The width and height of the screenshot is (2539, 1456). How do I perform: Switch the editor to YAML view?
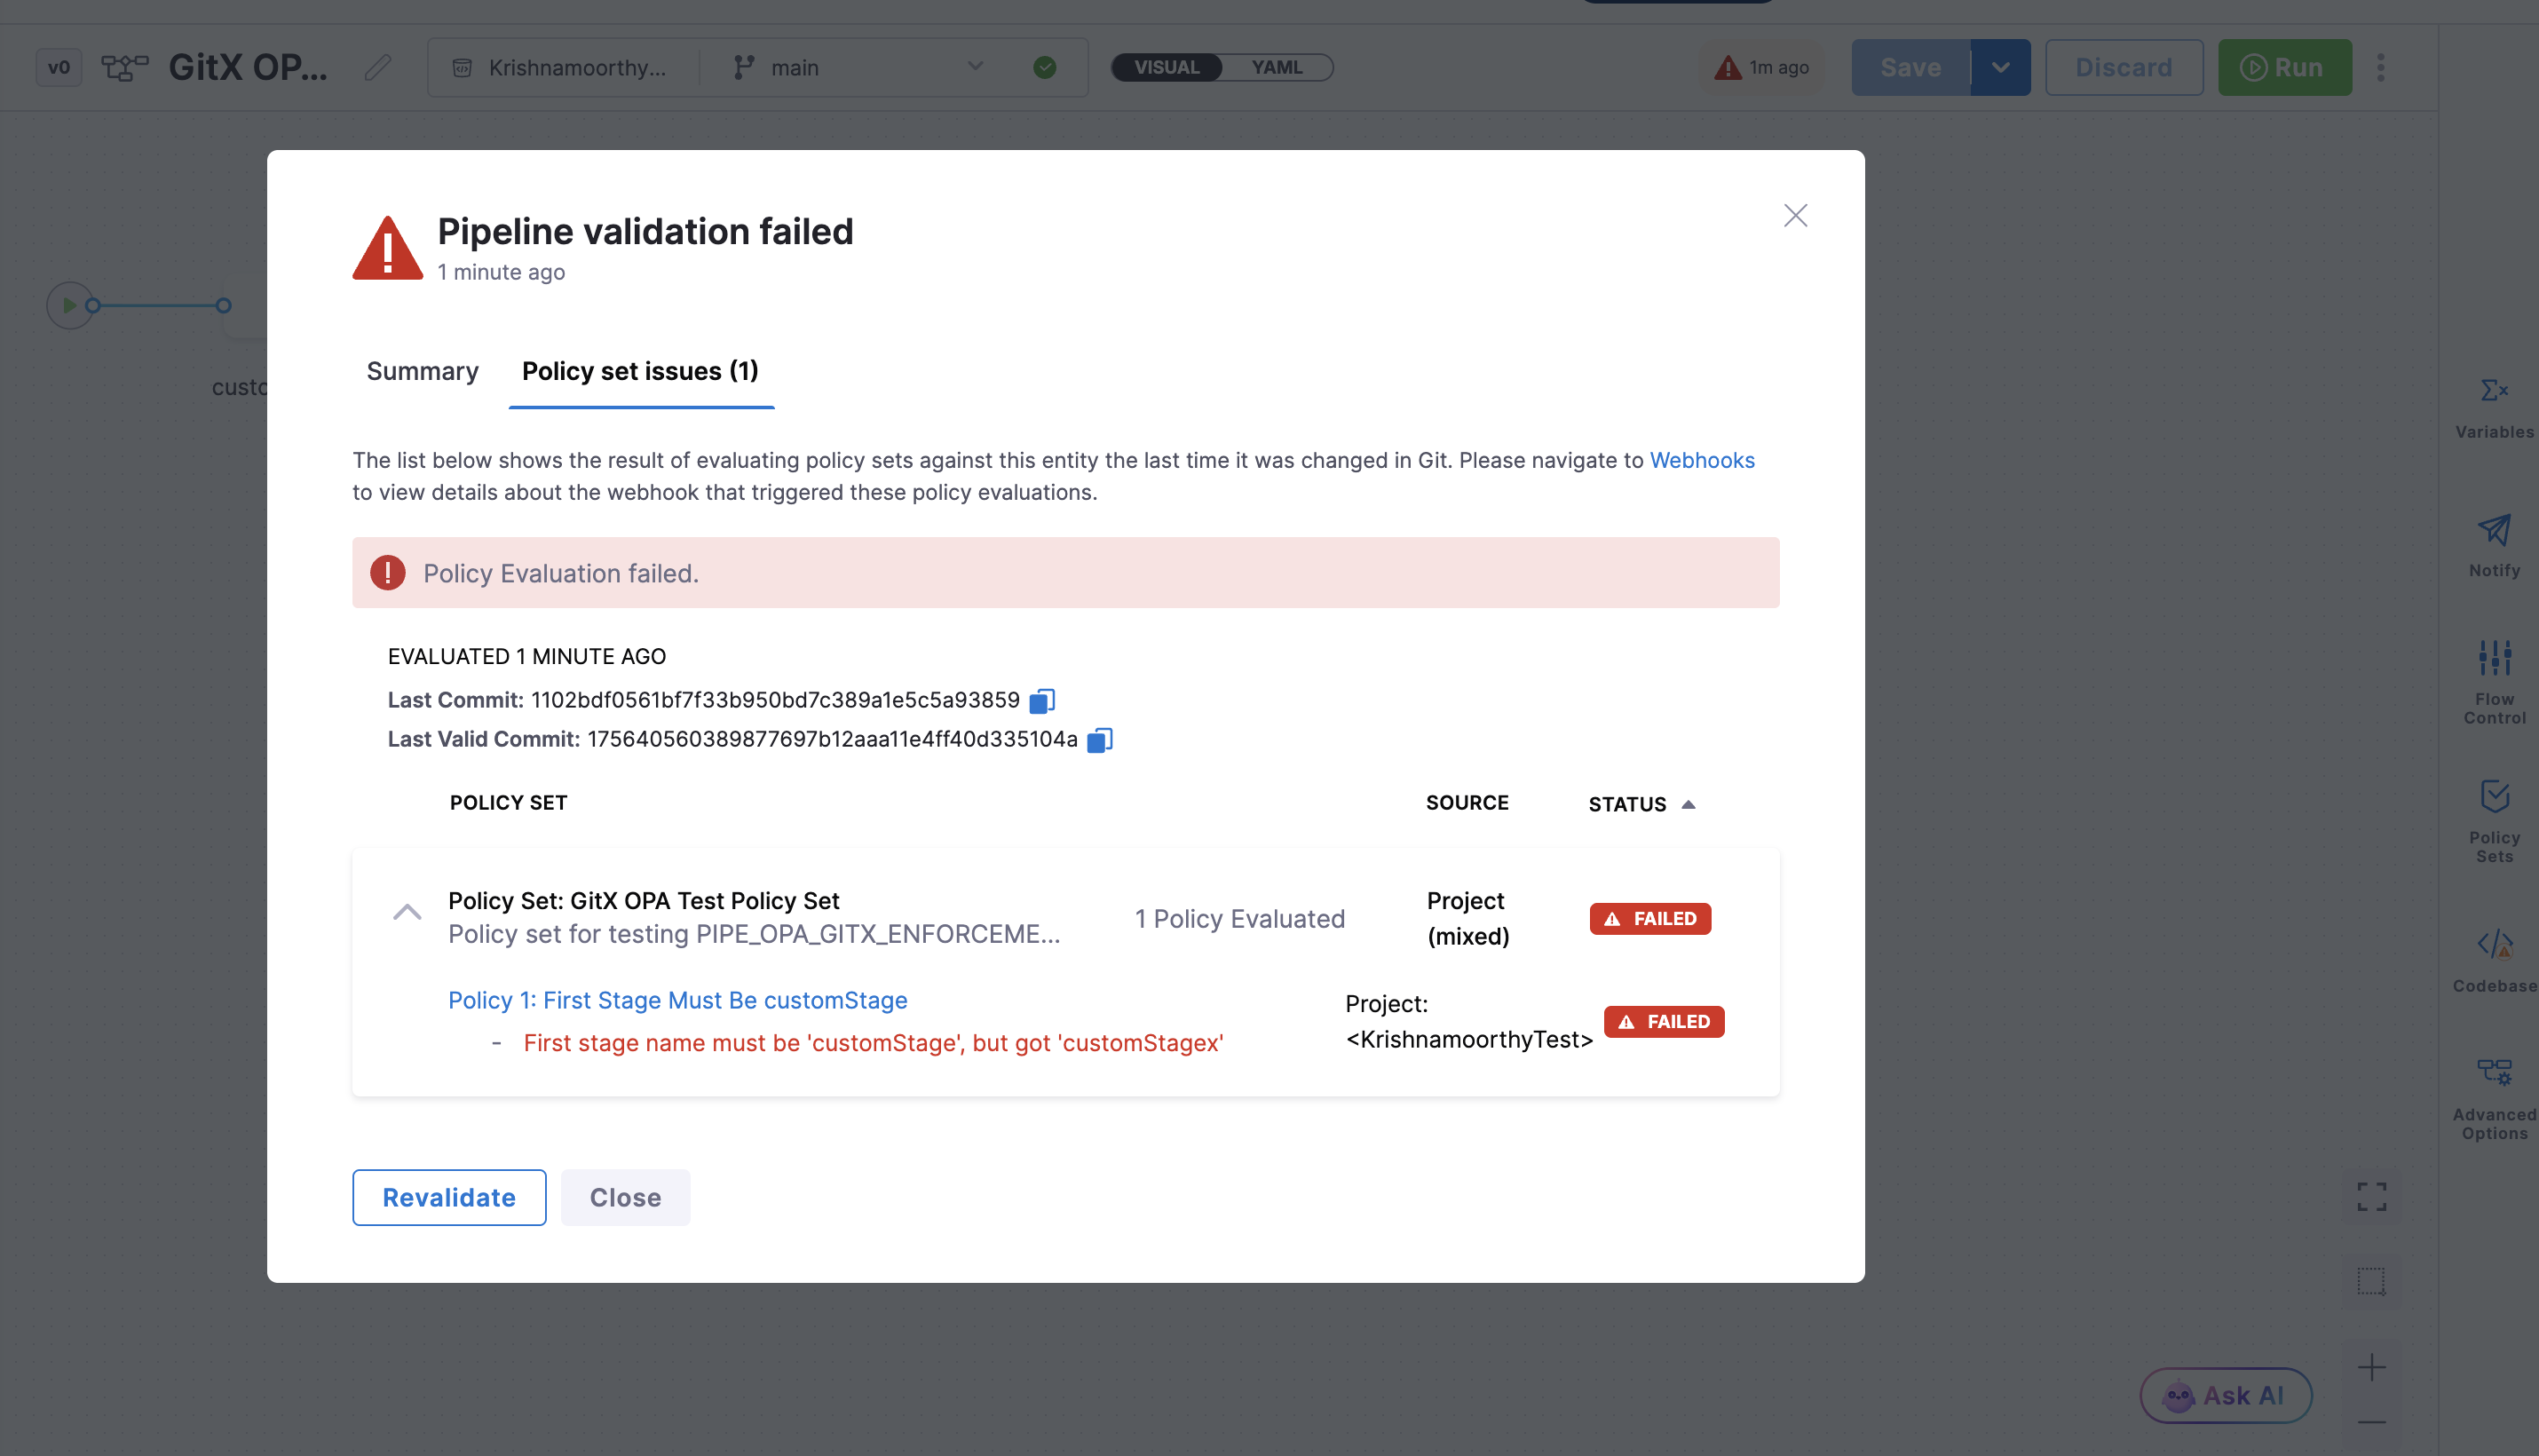1276,67
